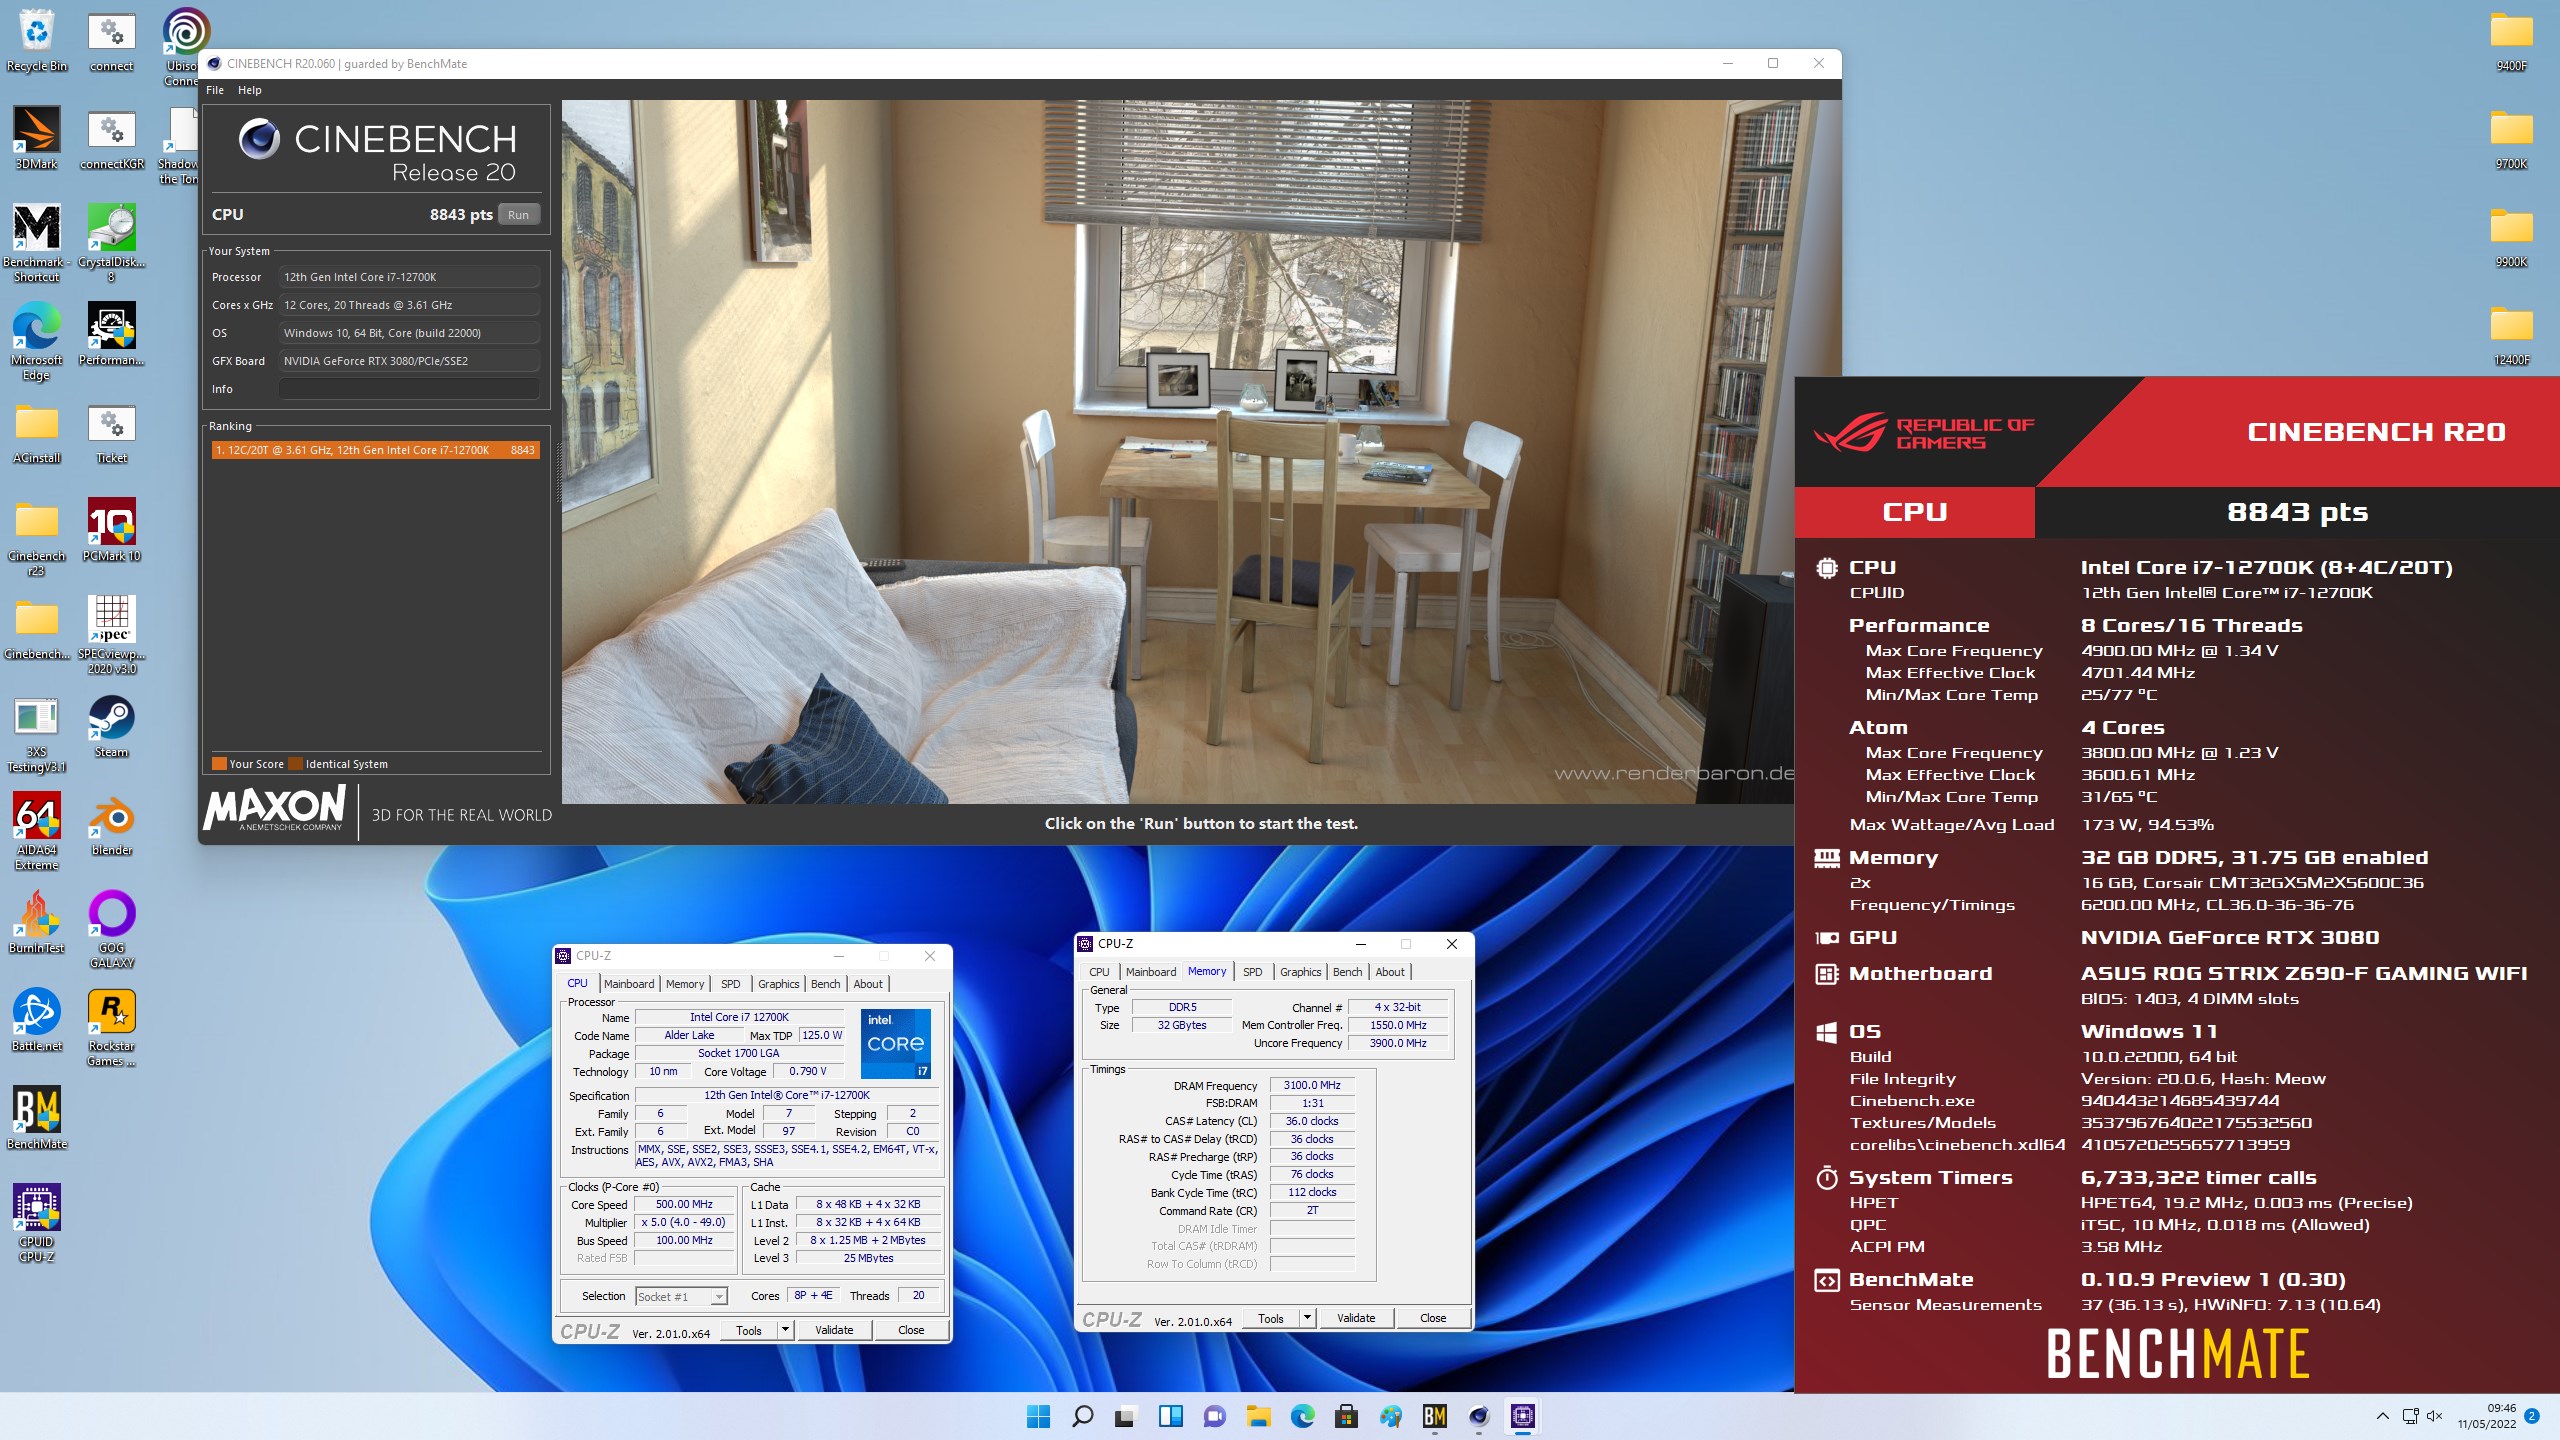This screenshot has height=1440, width=2560.
Task: Open File Explorer from the taskbar
Action: coord(1258,1416)
